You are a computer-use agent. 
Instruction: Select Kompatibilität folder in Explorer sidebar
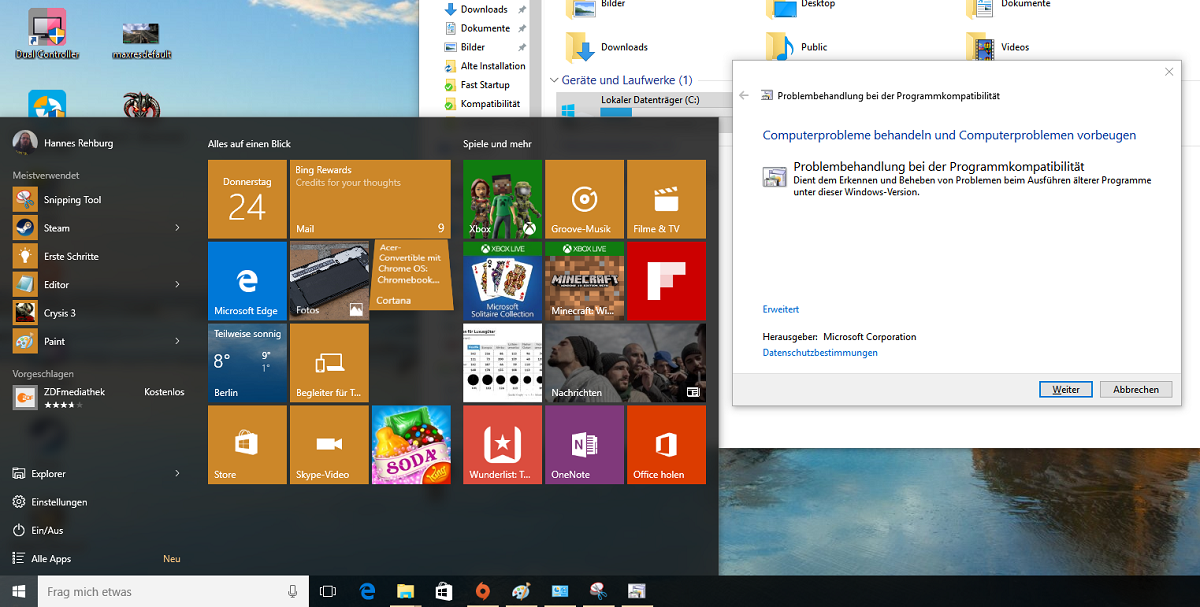485,103
